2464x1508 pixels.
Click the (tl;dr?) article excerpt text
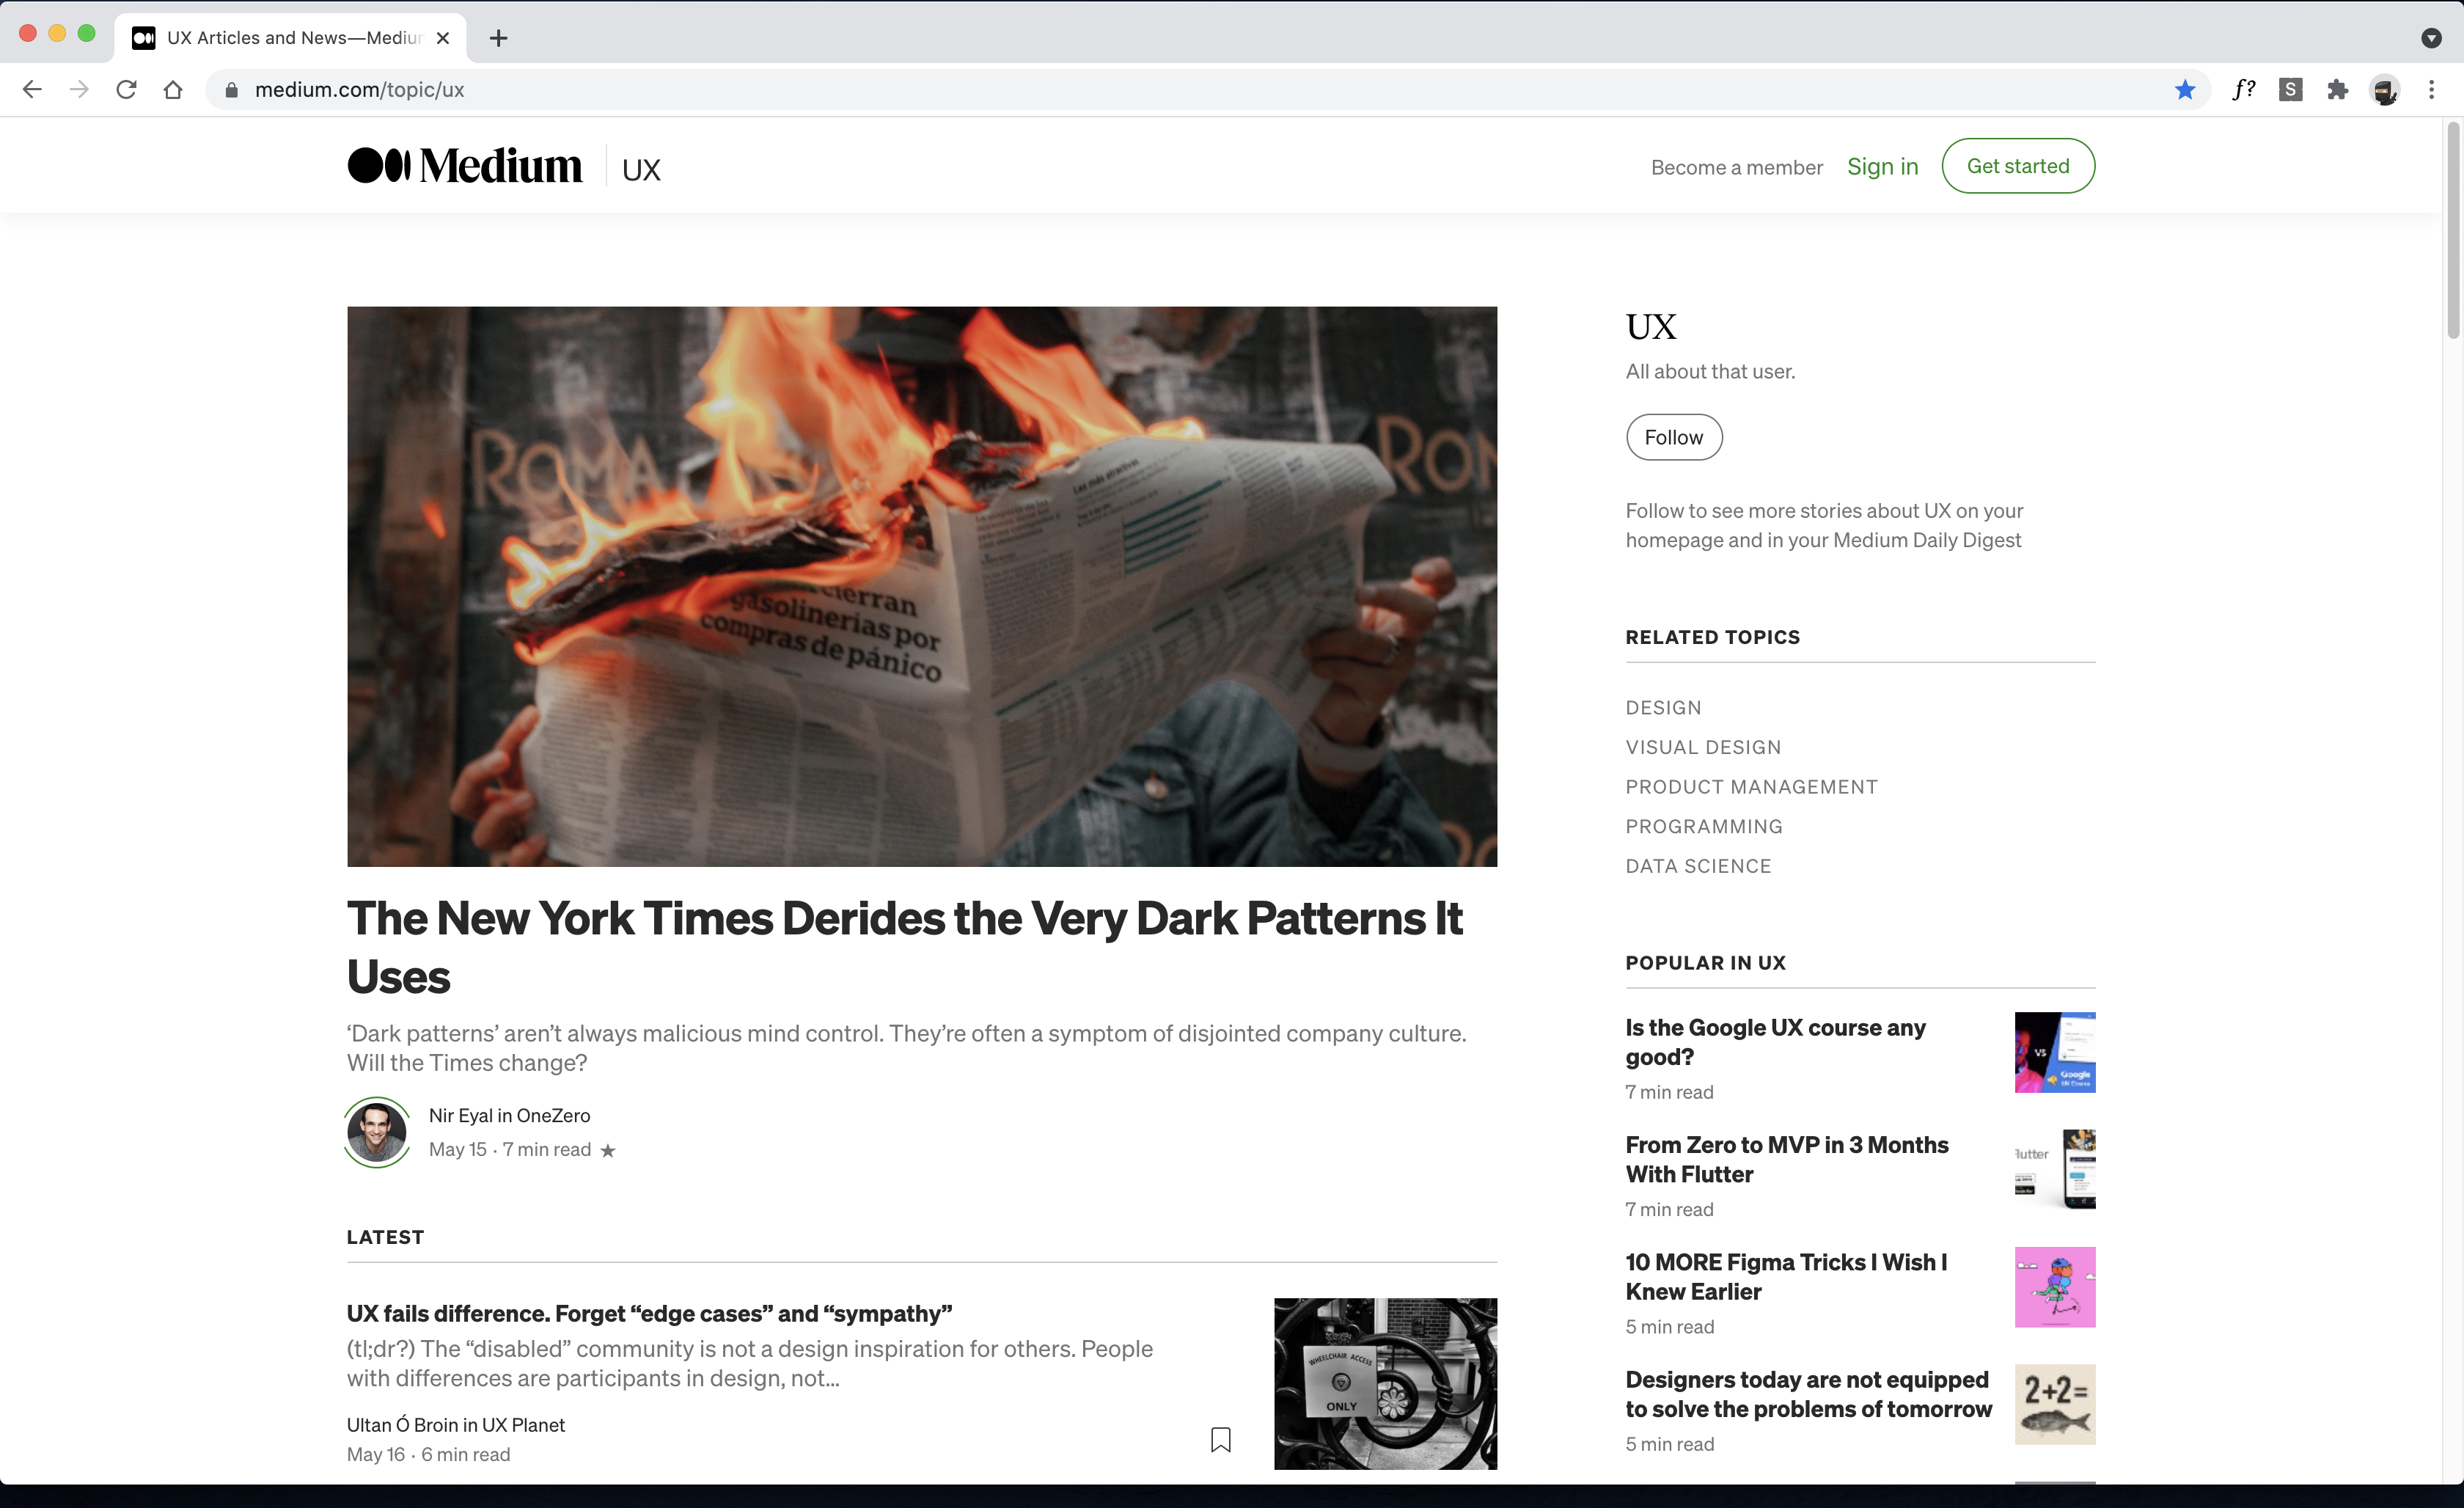pyautogui.click(x=750, y=1363)
